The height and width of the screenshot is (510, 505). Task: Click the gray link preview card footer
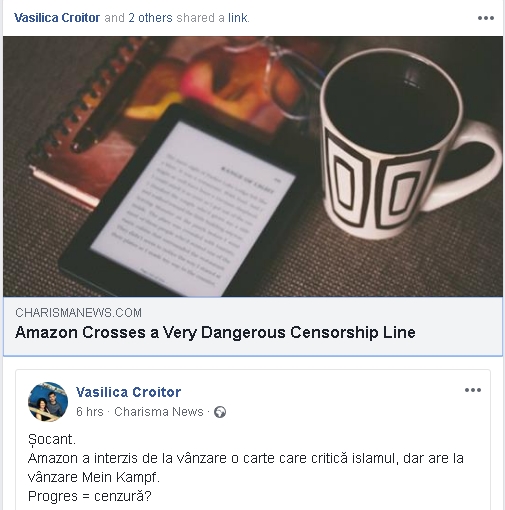[253, 326]
